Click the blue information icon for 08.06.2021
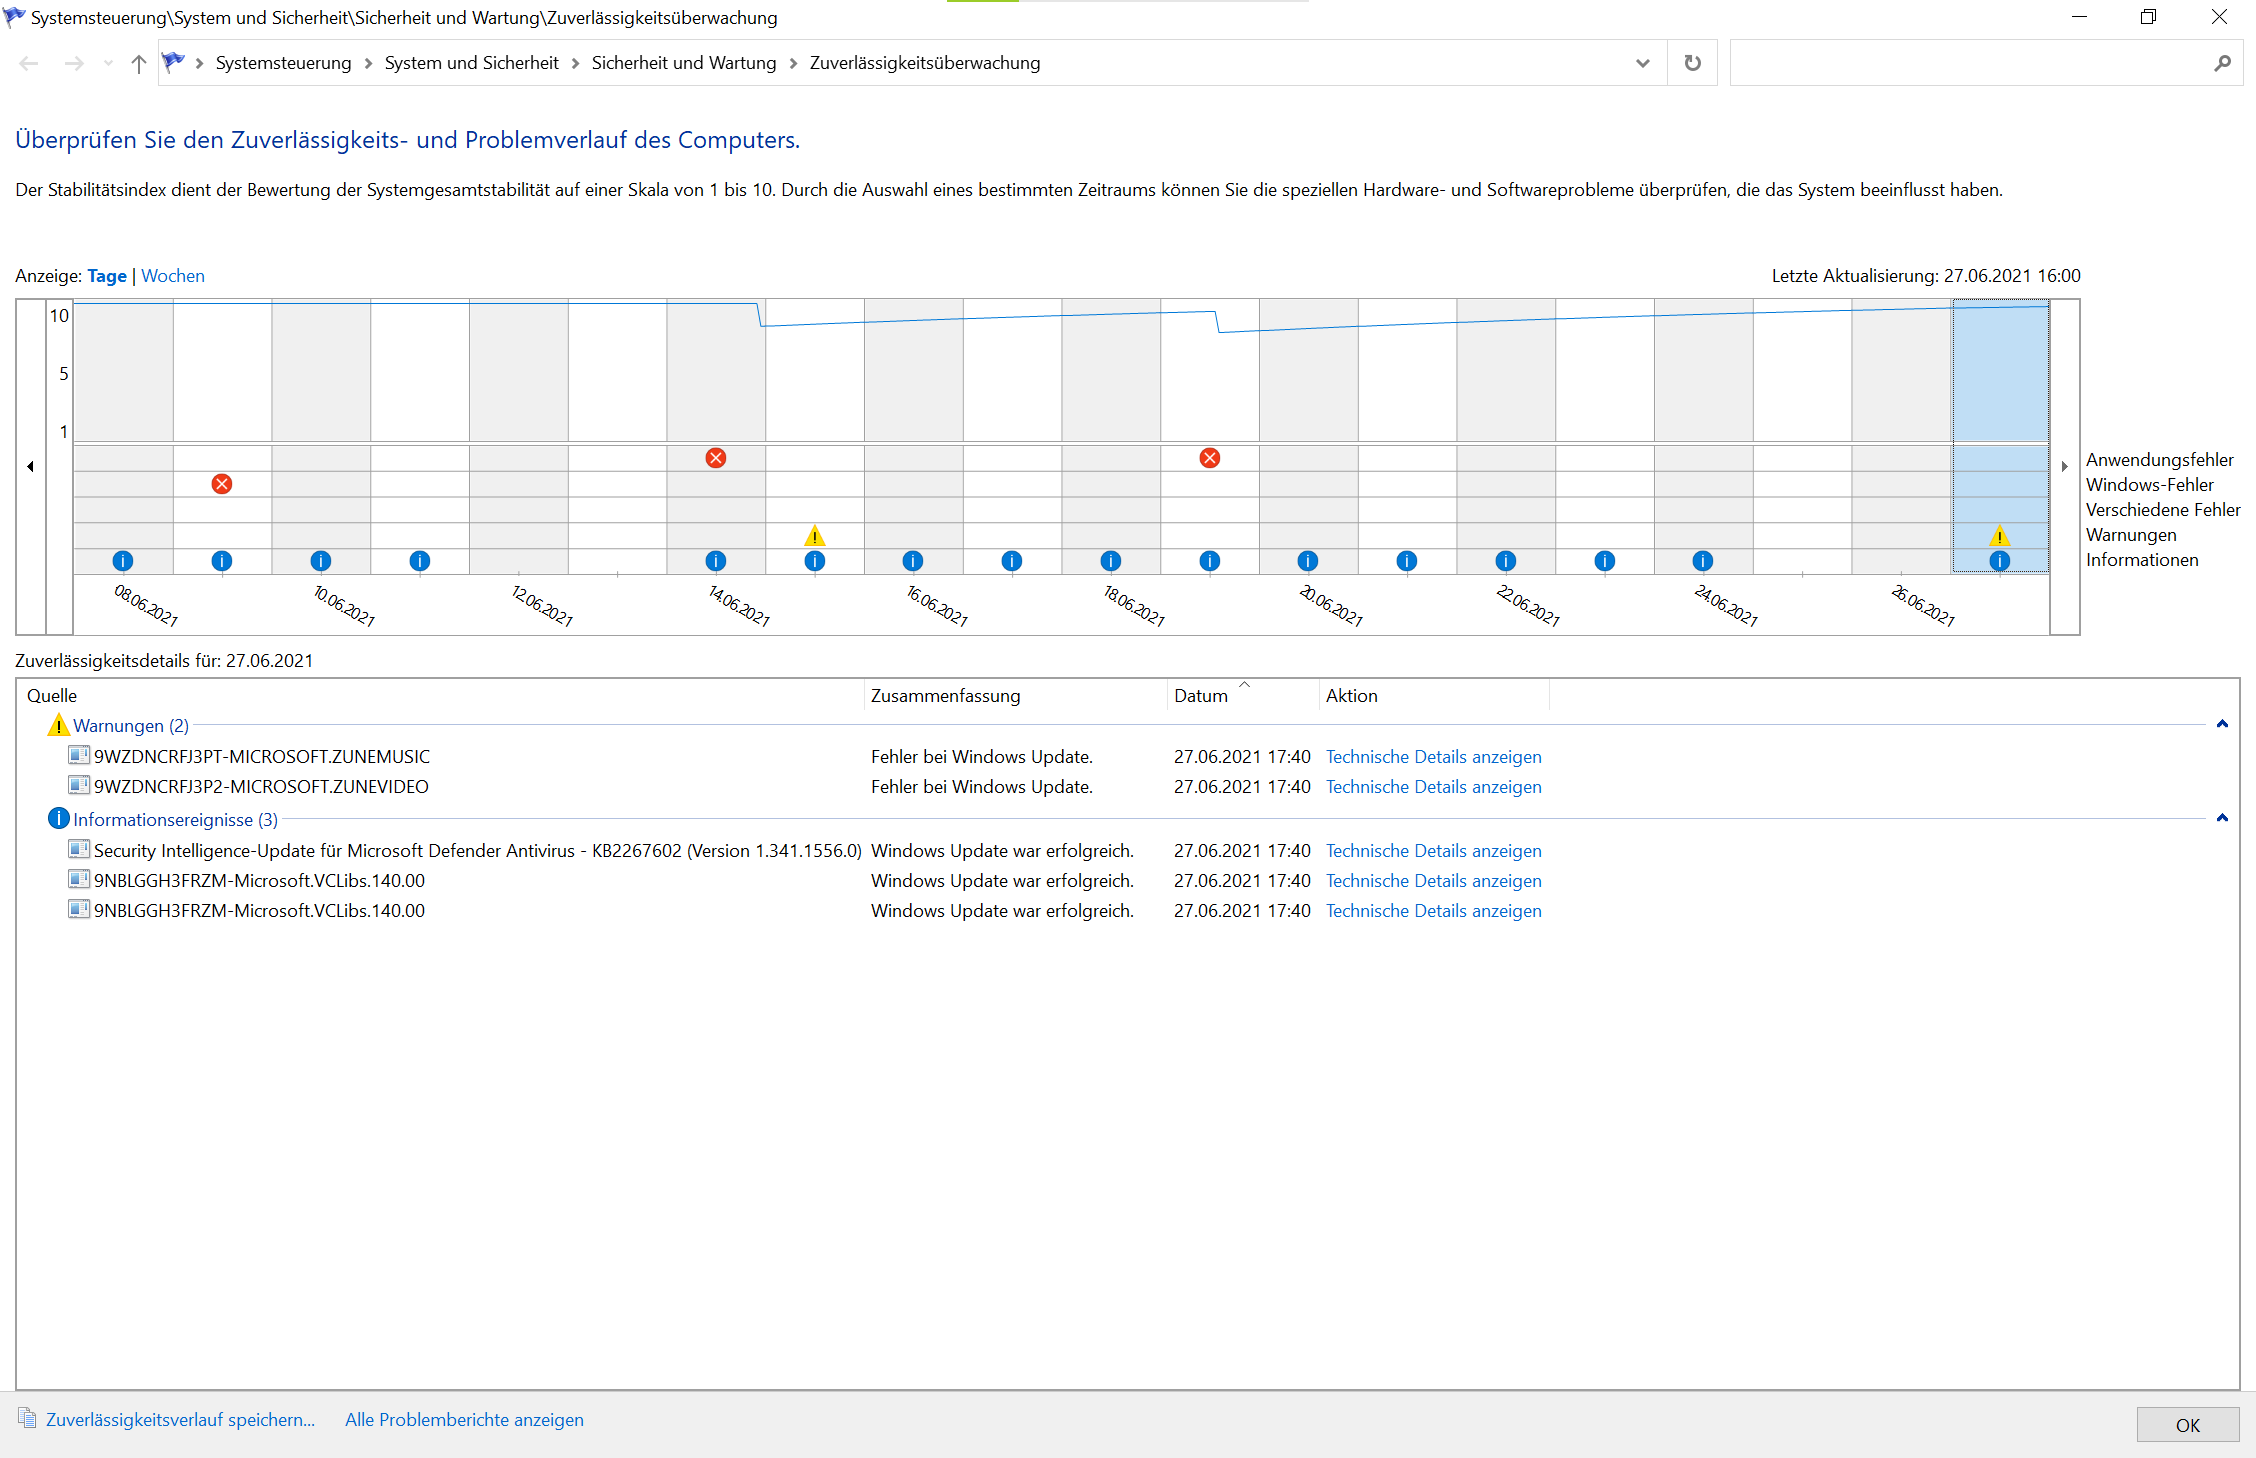Image resolution: width=2256 pixels, height=1458 pixels. (x=123, y=561)
